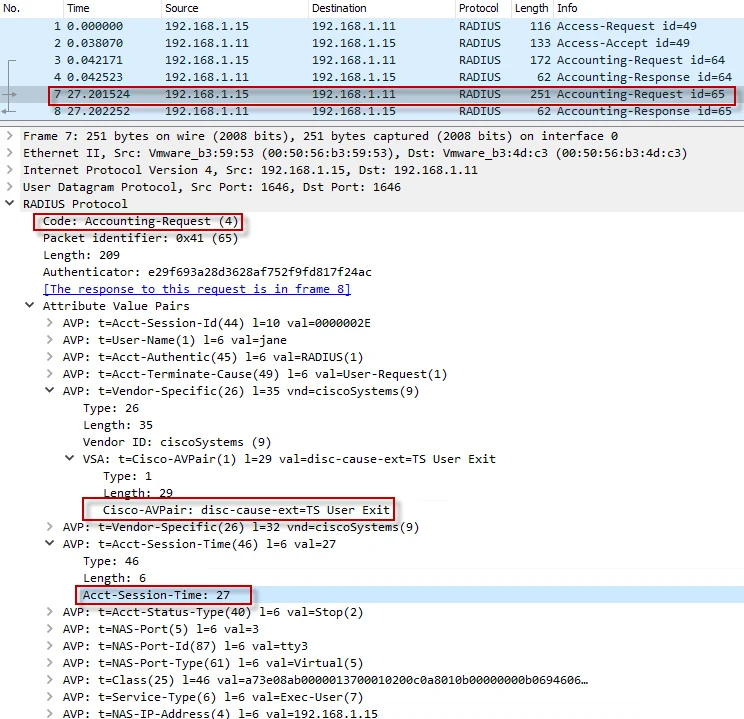Collapse the RADIUS Protocol tree

[10, 204]
